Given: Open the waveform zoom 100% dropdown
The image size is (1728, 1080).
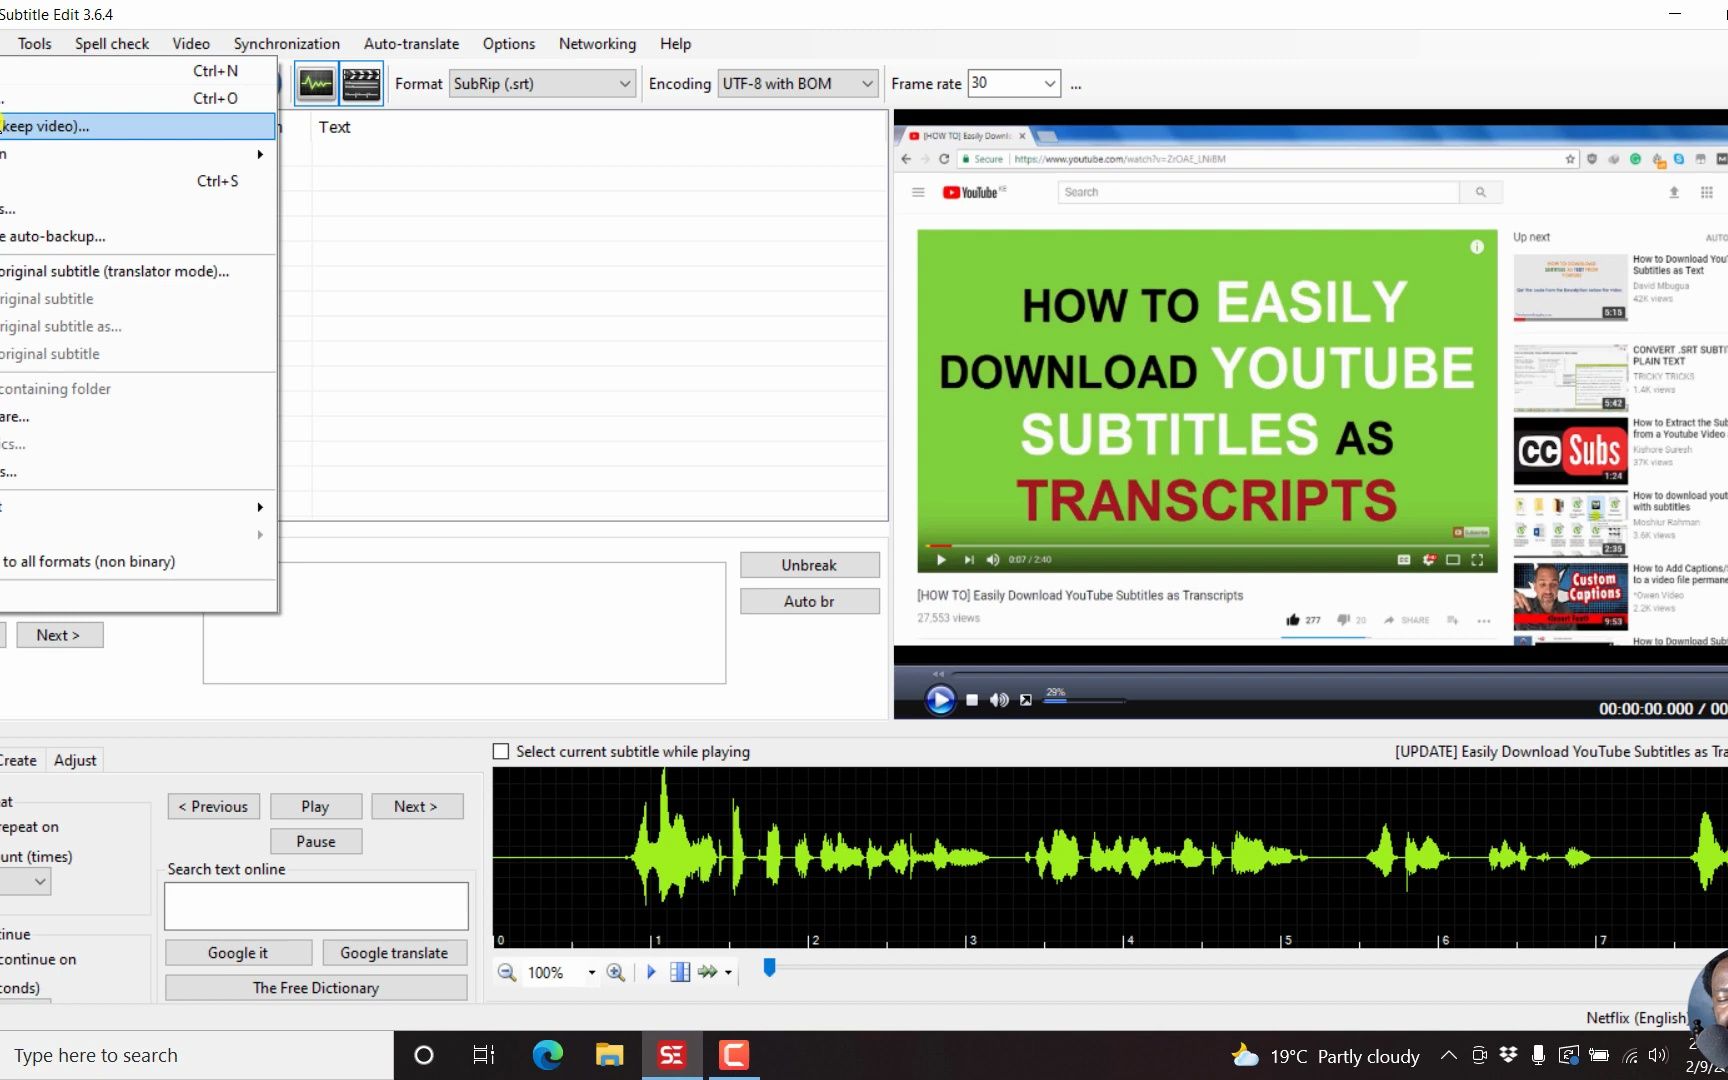Looking at the screenshot, I should pyautogui.click(x=592, y=972).
